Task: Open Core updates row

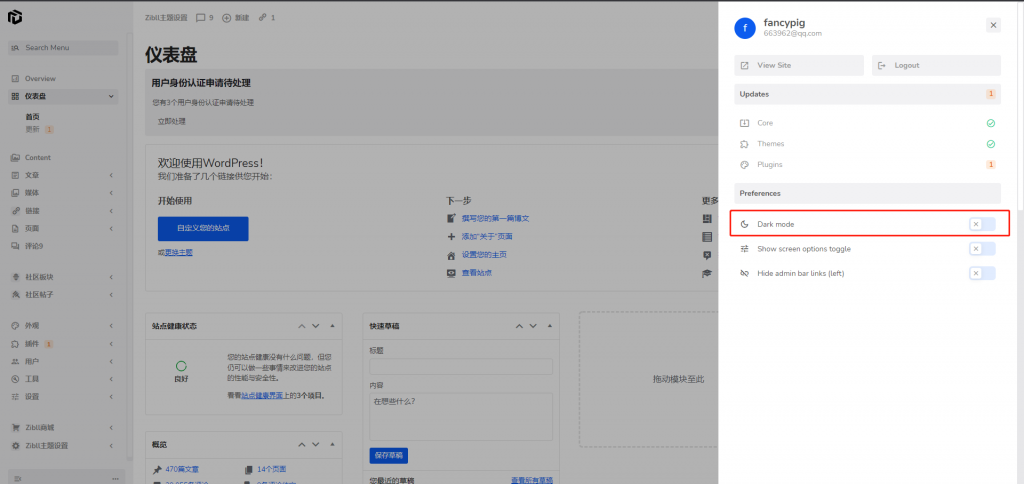Action: coord(867,123)
